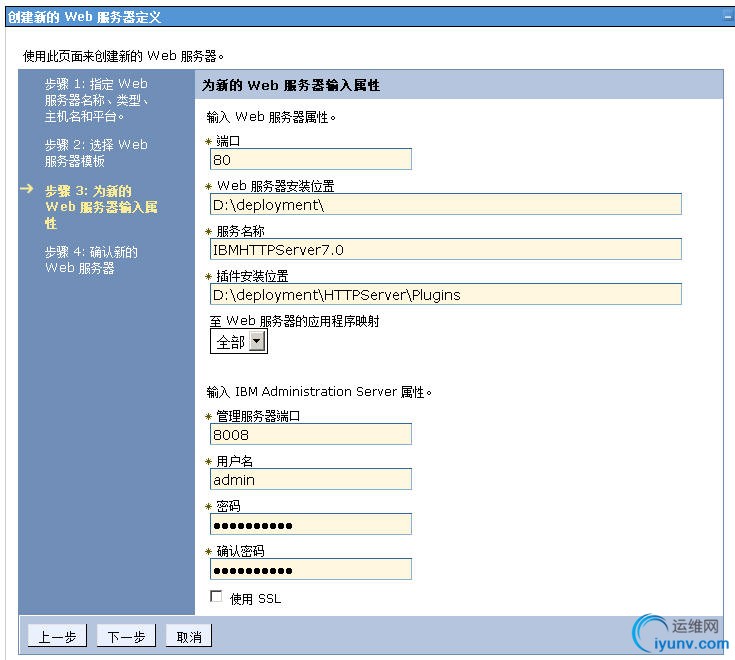Viewport: 735px width, 660px height.
Task: Click the 创建新的 Web 服务器定义 title
Action: [84, 17]
